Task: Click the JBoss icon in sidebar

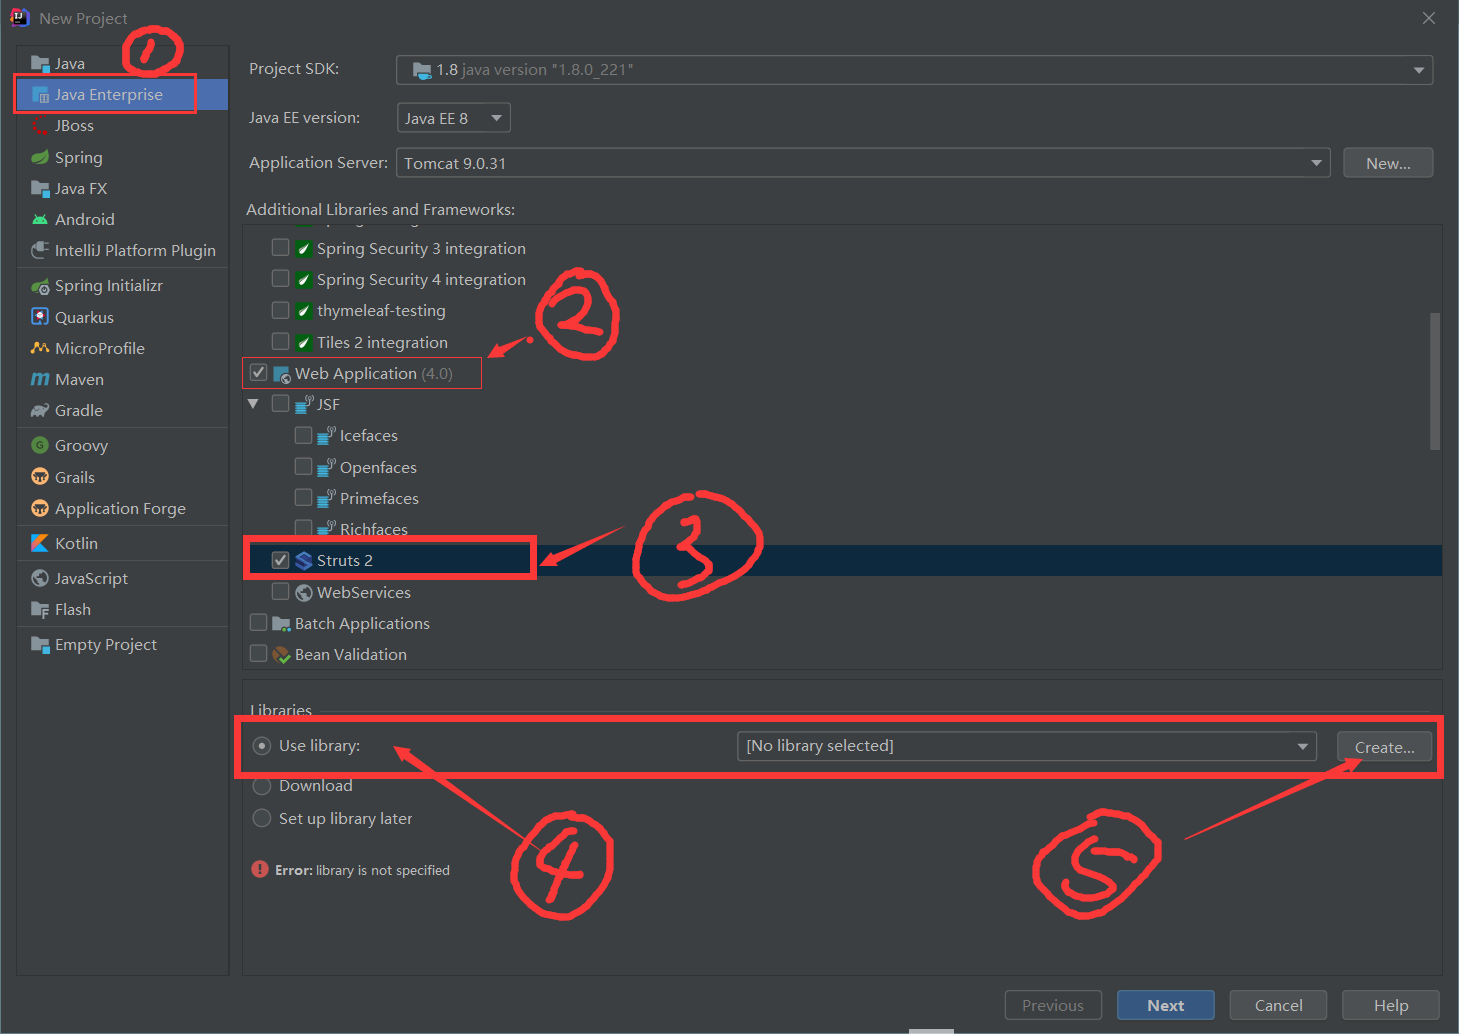Action: click(x=40, y=126)
